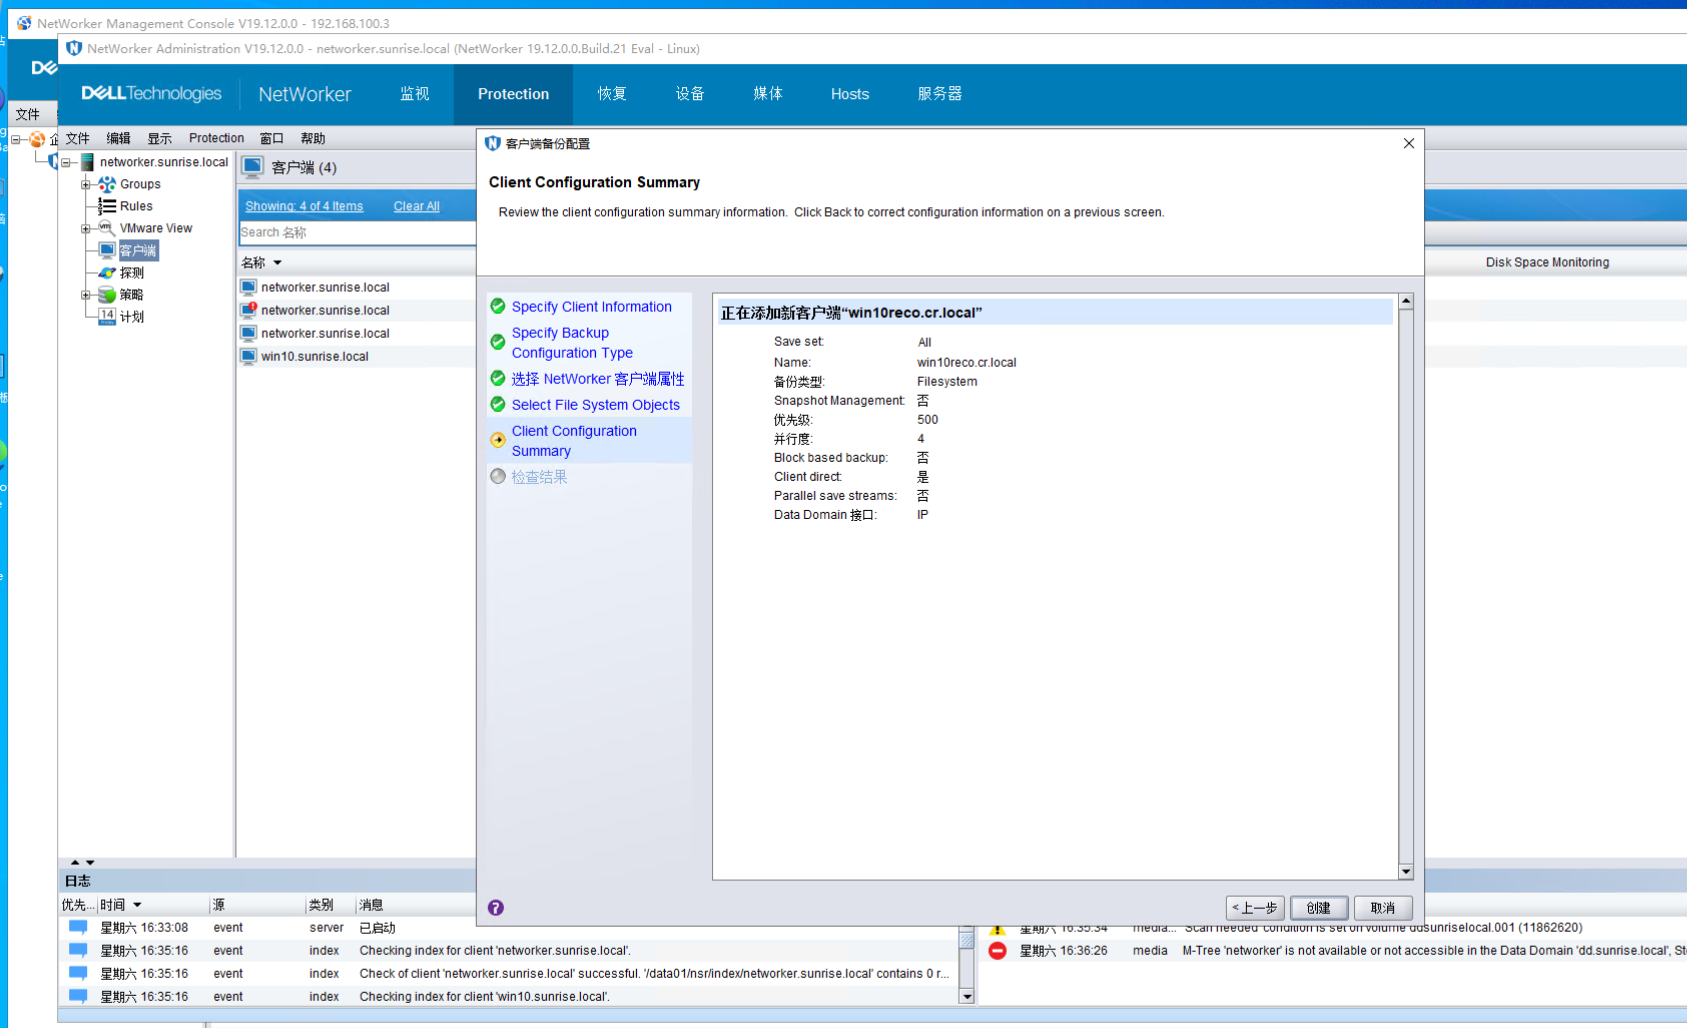Click alert client icon of second networker.sunrise.local row
The image size is (1687, 1028).
pos(248,310)
